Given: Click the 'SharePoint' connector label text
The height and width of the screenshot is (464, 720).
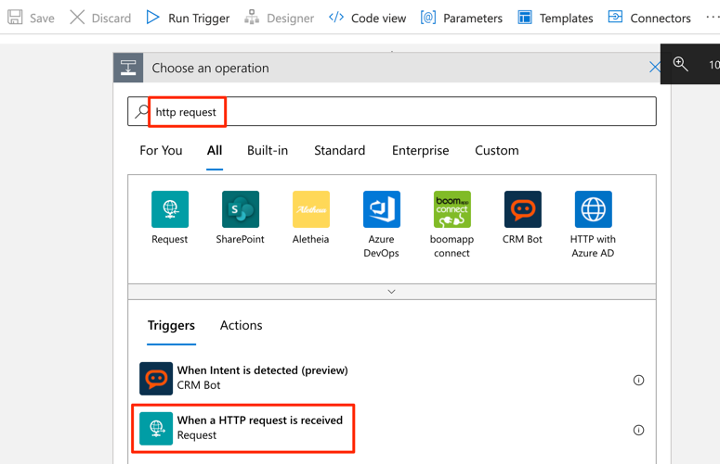Looking at the screenshot, I should (x=240, y=239).
